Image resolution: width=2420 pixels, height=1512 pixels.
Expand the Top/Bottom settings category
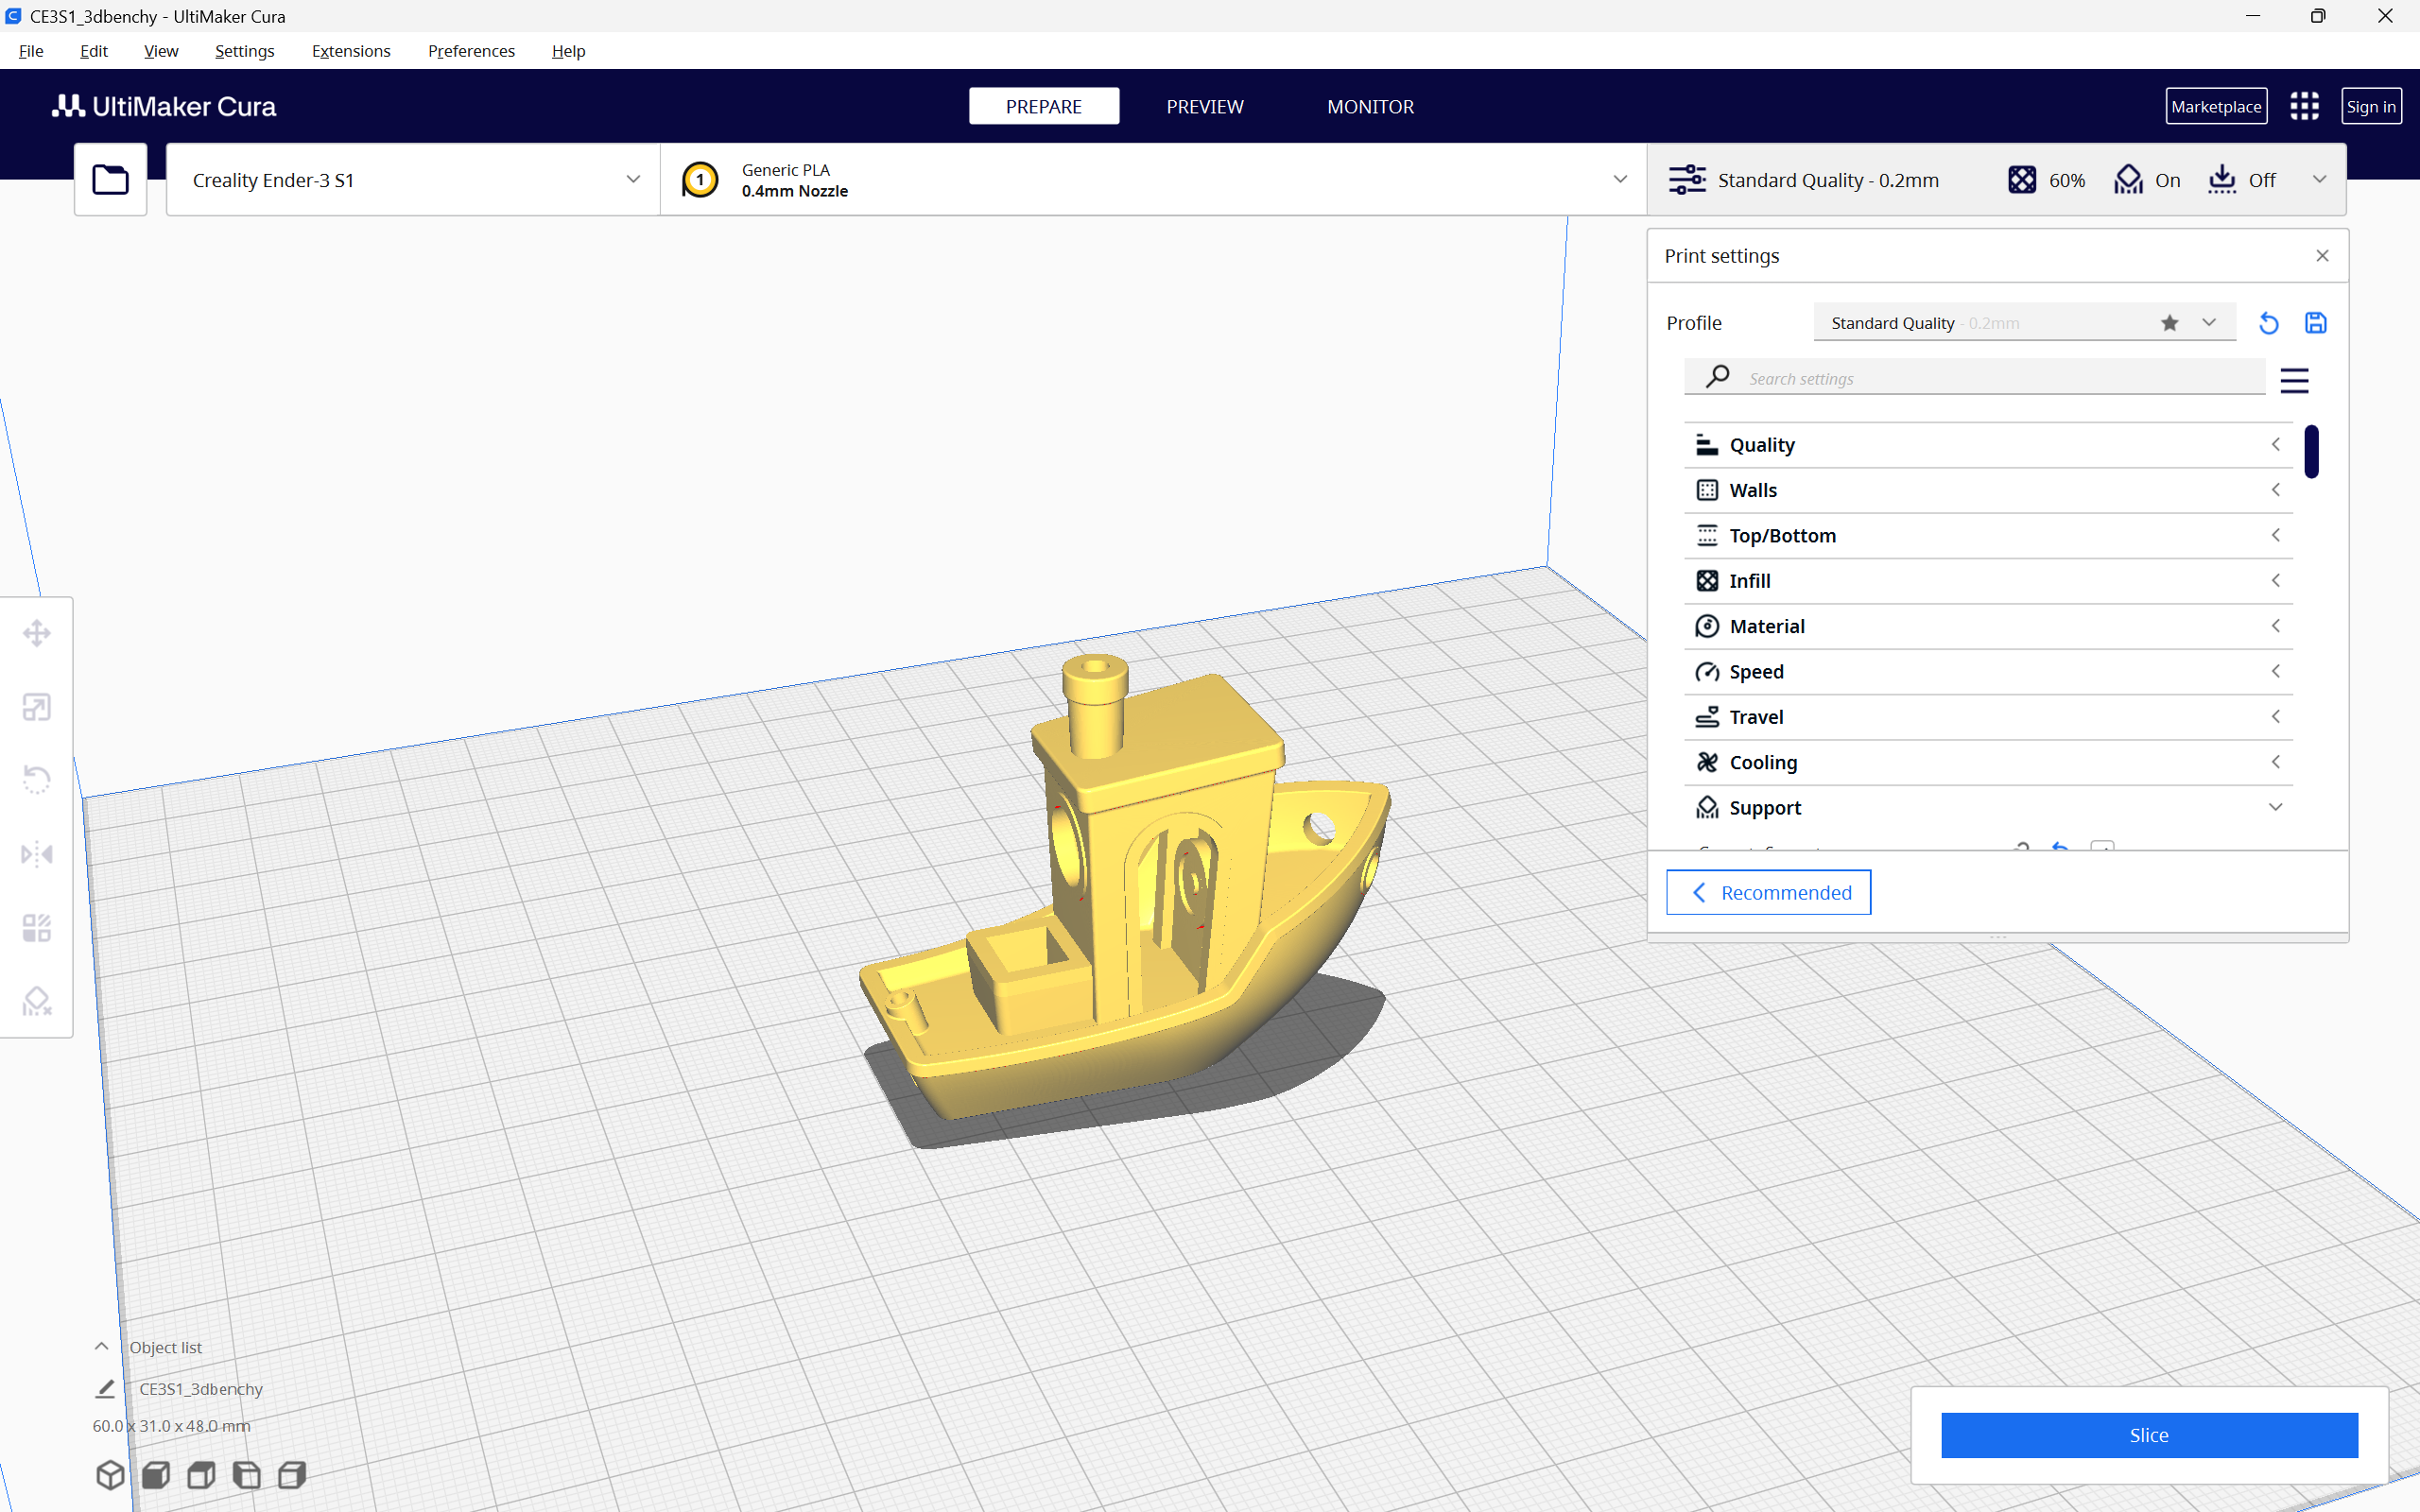(1988, 536)
